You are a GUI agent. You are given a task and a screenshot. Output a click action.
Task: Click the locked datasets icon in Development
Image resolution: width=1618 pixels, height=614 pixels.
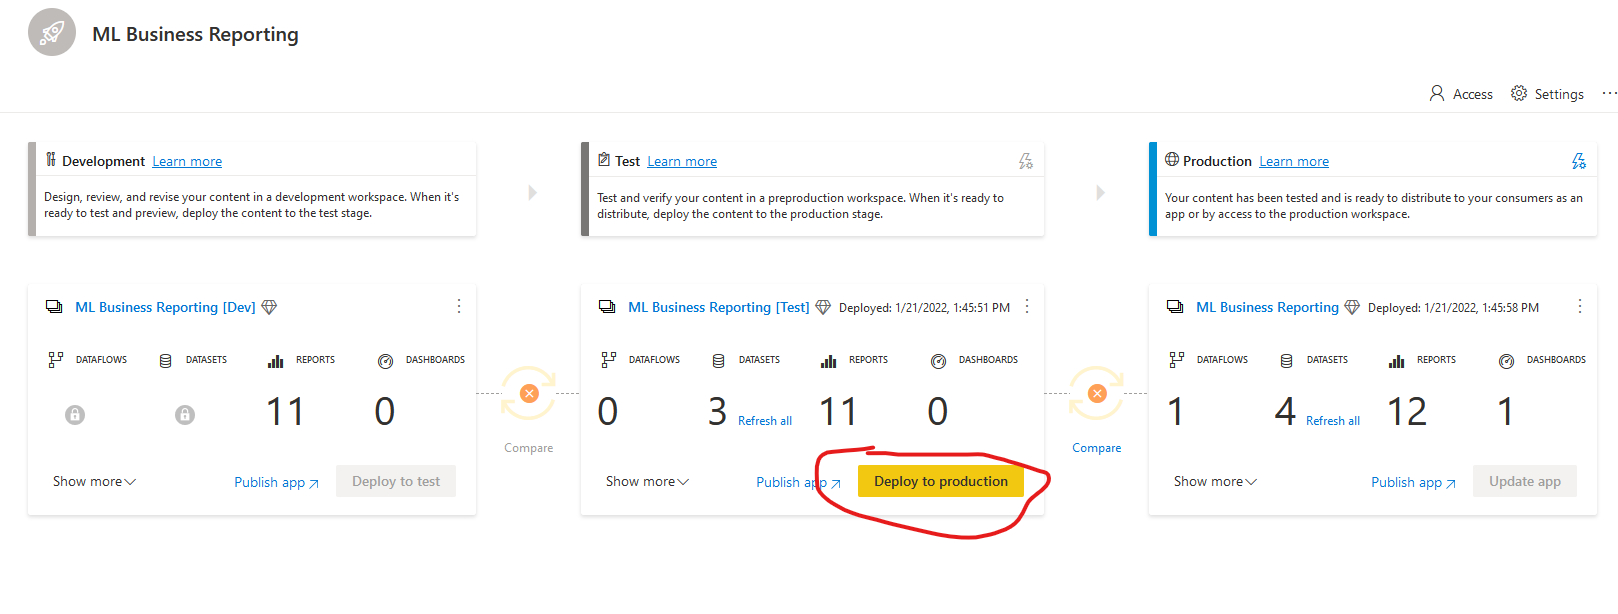pos(185,415)
